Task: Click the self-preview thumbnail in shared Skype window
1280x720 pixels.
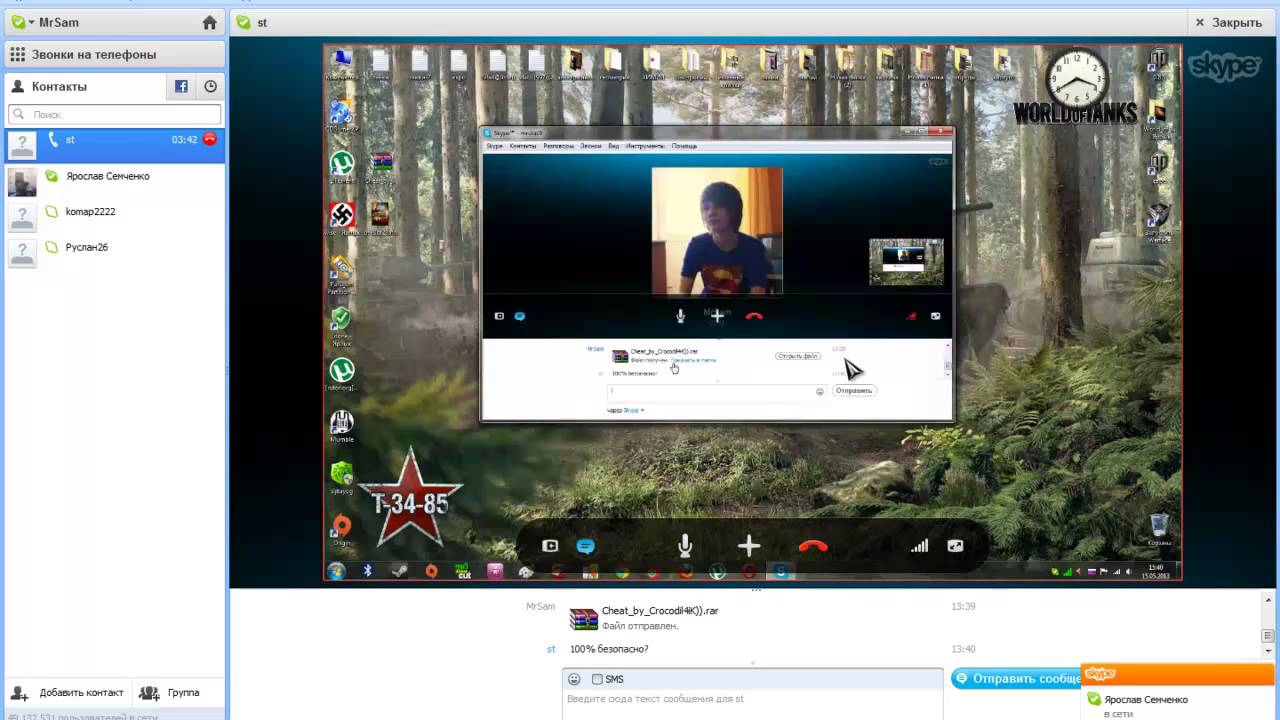Action: tap(906, 262)
